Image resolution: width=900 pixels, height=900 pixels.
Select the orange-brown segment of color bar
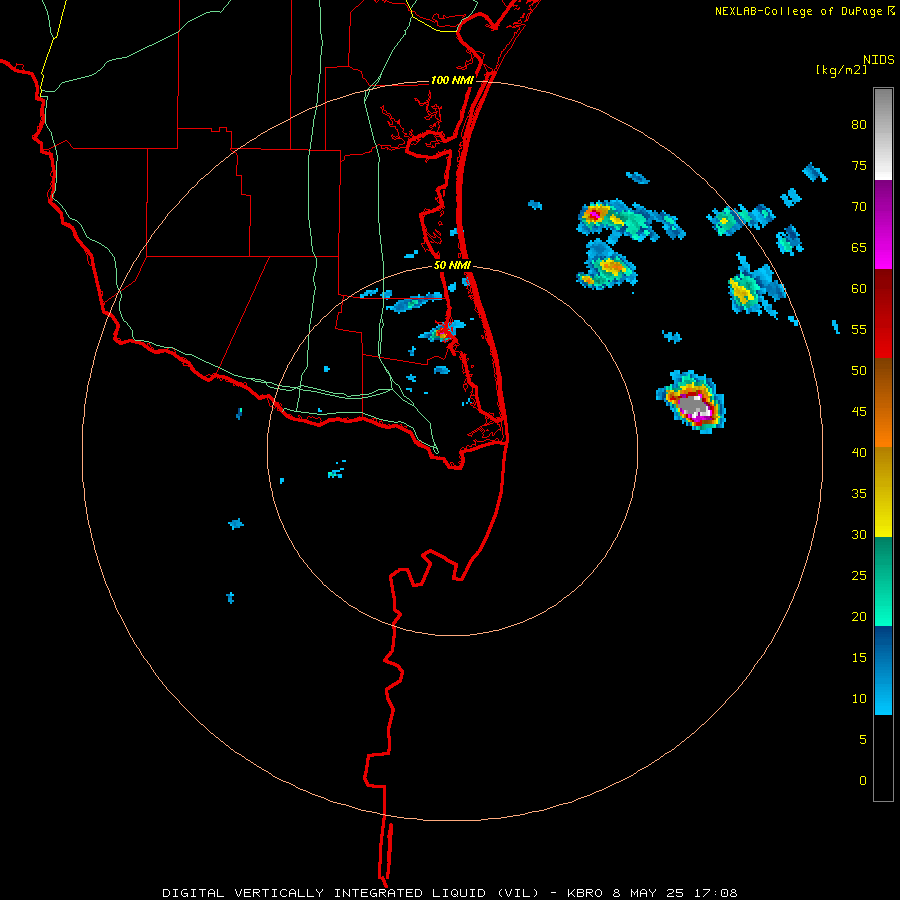click(x=883, y=402)
